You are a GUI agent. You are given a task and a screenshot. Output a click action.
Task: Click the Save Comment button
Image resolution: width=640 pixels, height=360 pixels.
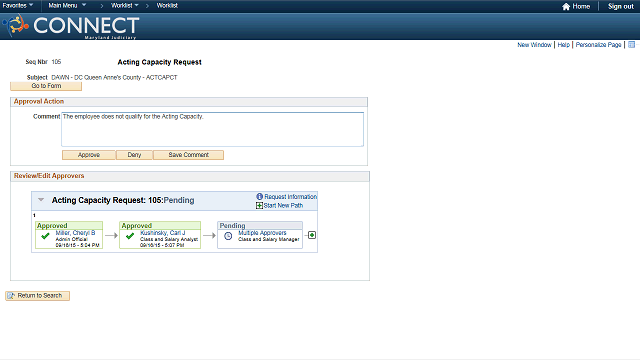189,155
